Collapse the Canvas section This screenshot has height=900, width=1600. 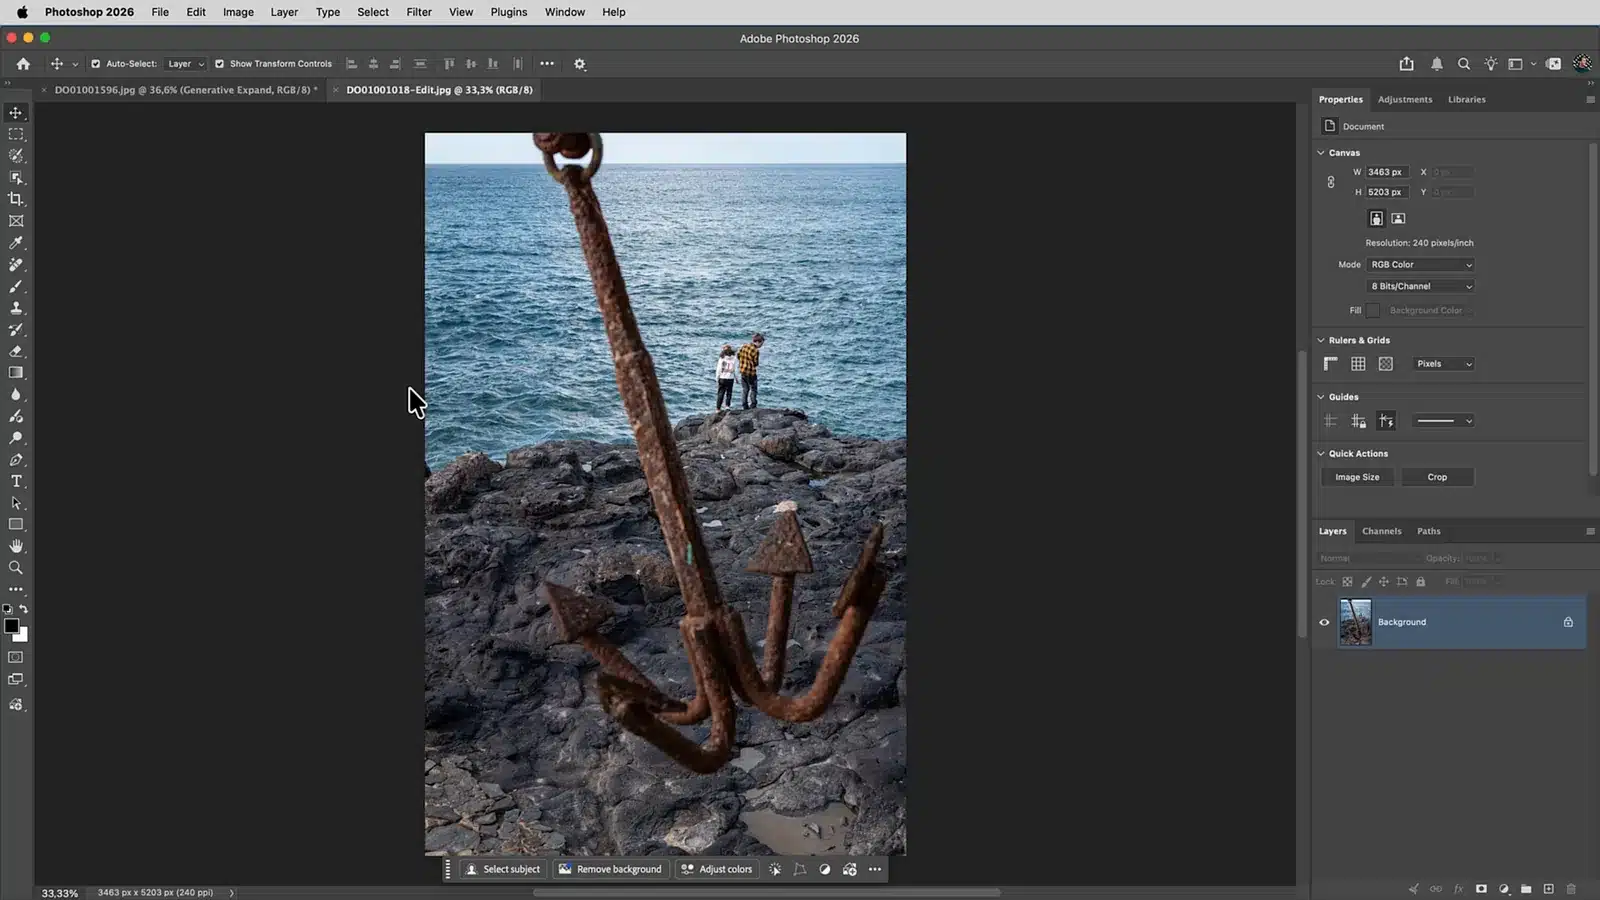(x=1321, y=153)
